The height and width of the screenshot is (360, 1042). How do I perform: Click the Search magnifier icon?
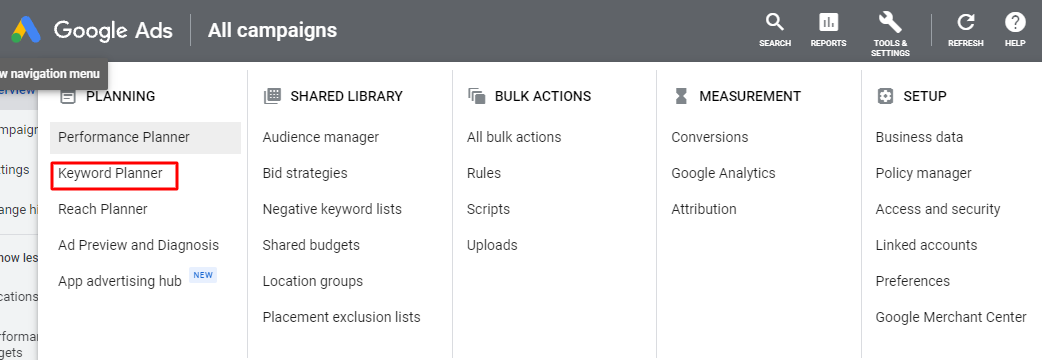[x=775, y=23]
